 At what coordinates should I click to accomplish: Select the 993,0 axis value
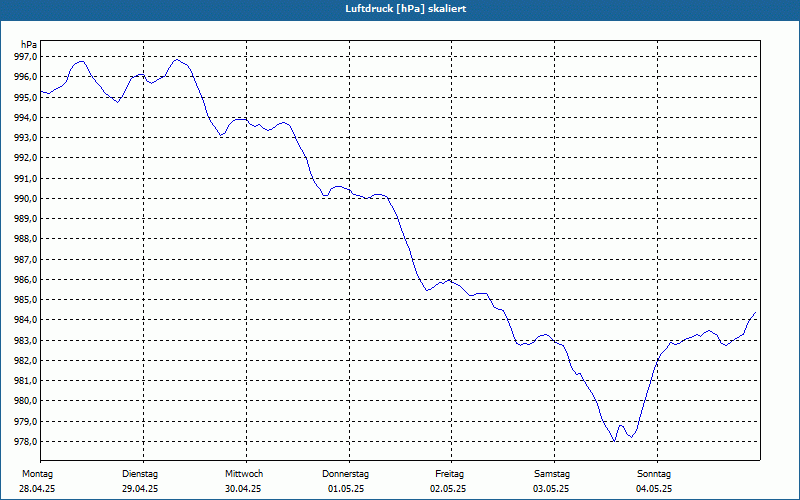pos(26,138)
